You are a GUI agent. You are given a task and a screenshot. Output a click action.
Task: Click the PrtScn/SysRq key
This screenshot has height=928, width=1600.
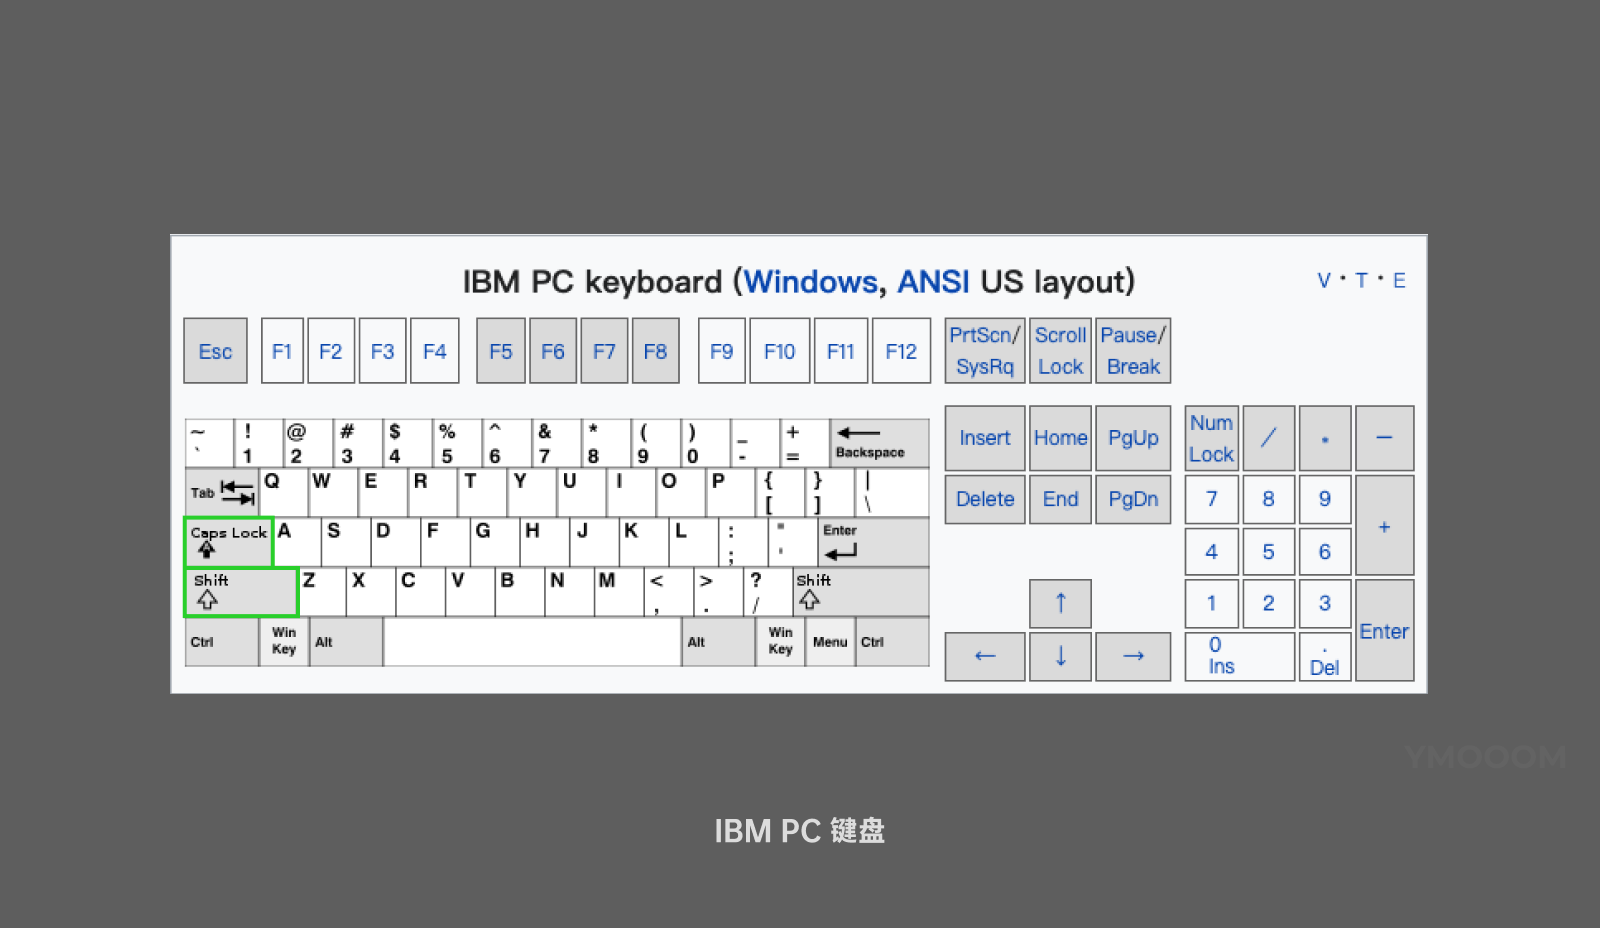985,351
